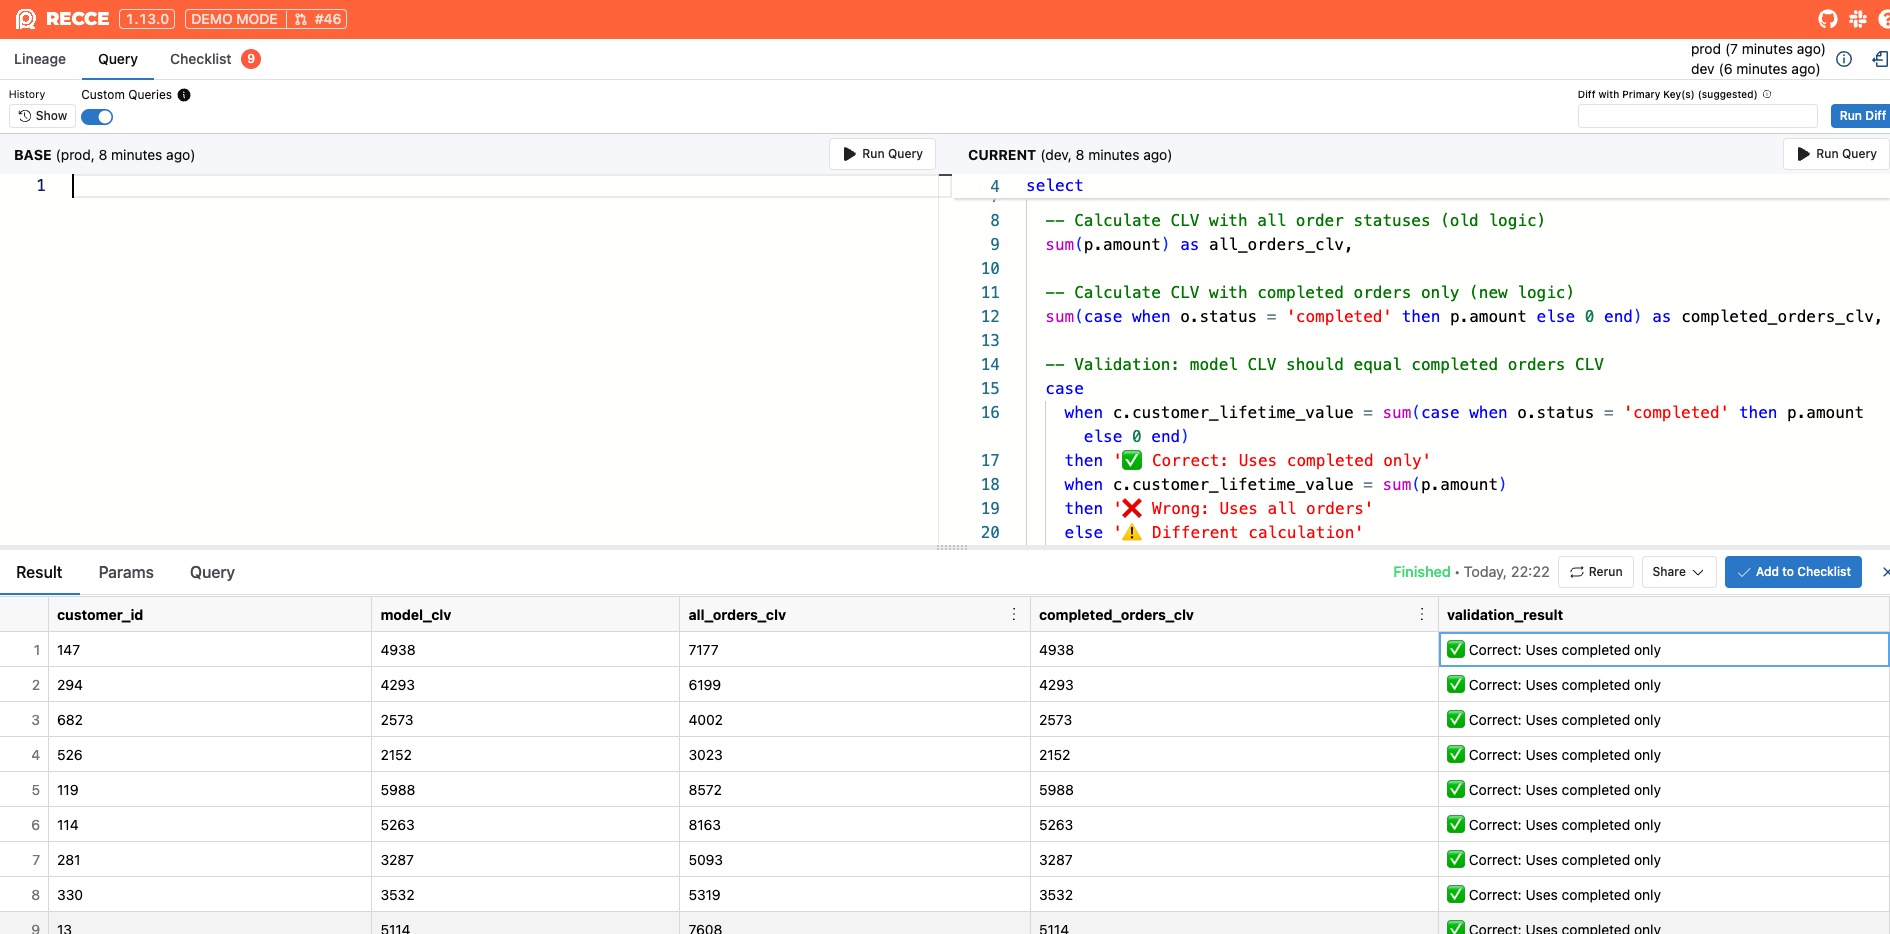
Task: Click the 'case' keyword on line 15
Action: tap(1064, 389)
